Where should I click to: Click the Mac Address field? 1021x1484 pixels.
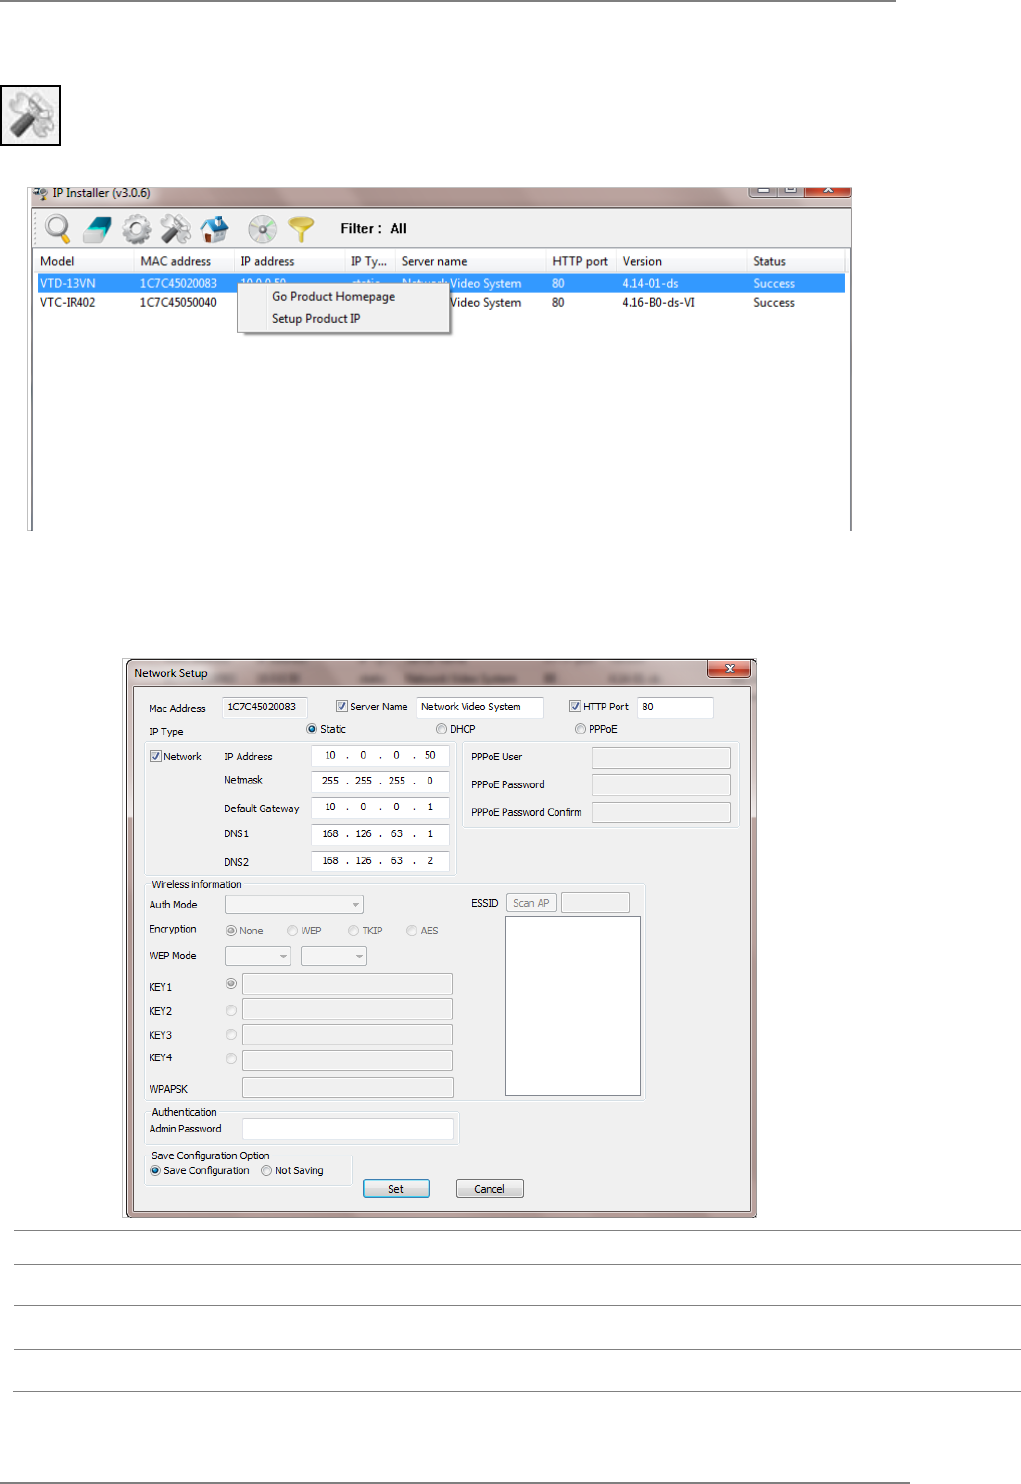click(x=264, y=707)
